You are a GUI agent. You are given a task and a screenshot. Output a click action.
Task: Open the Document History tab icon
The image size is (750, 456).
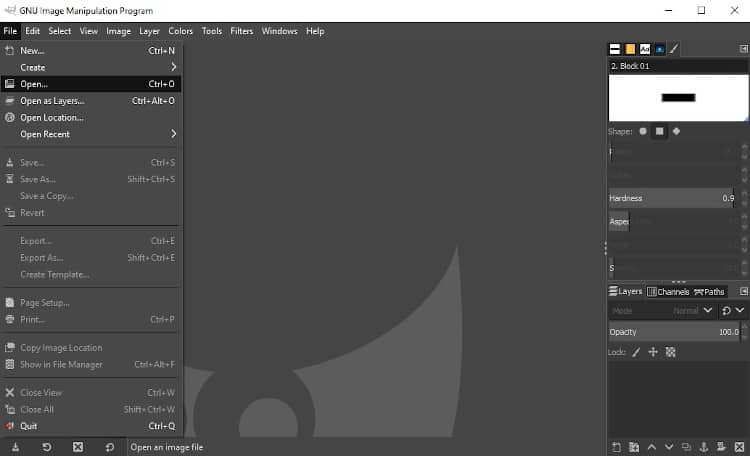pos(660,49)
